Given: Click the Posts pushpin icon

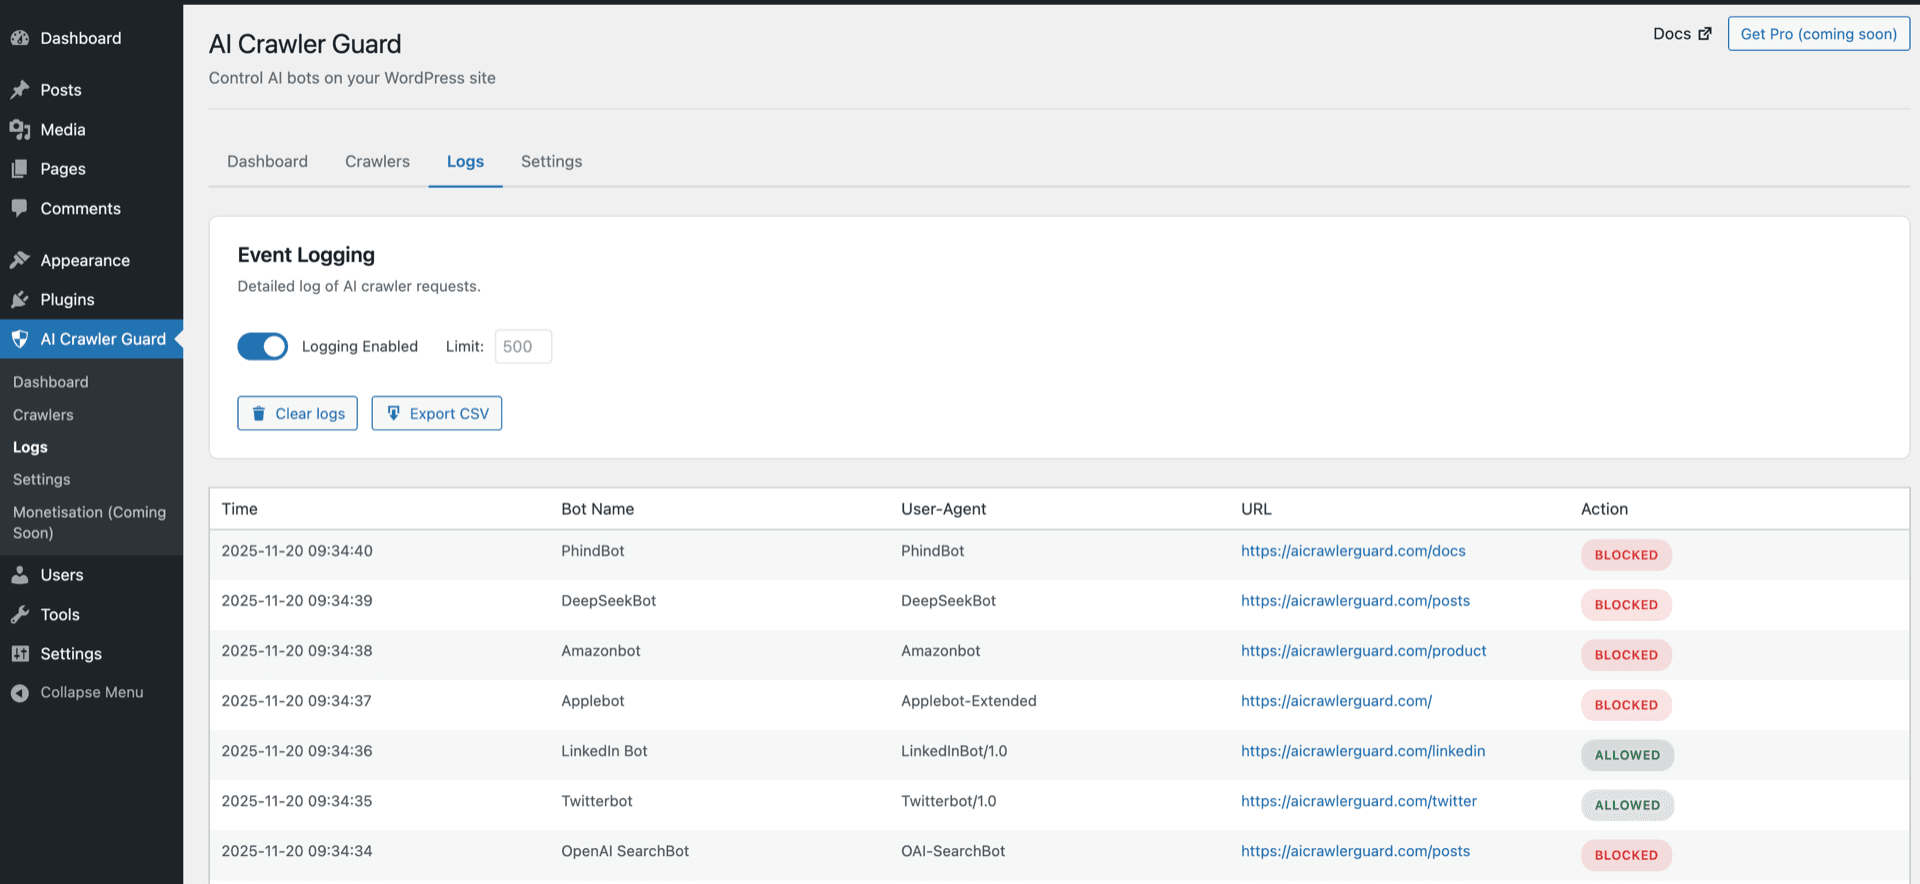Looking at the screenshot, I should tap(20, 90).
